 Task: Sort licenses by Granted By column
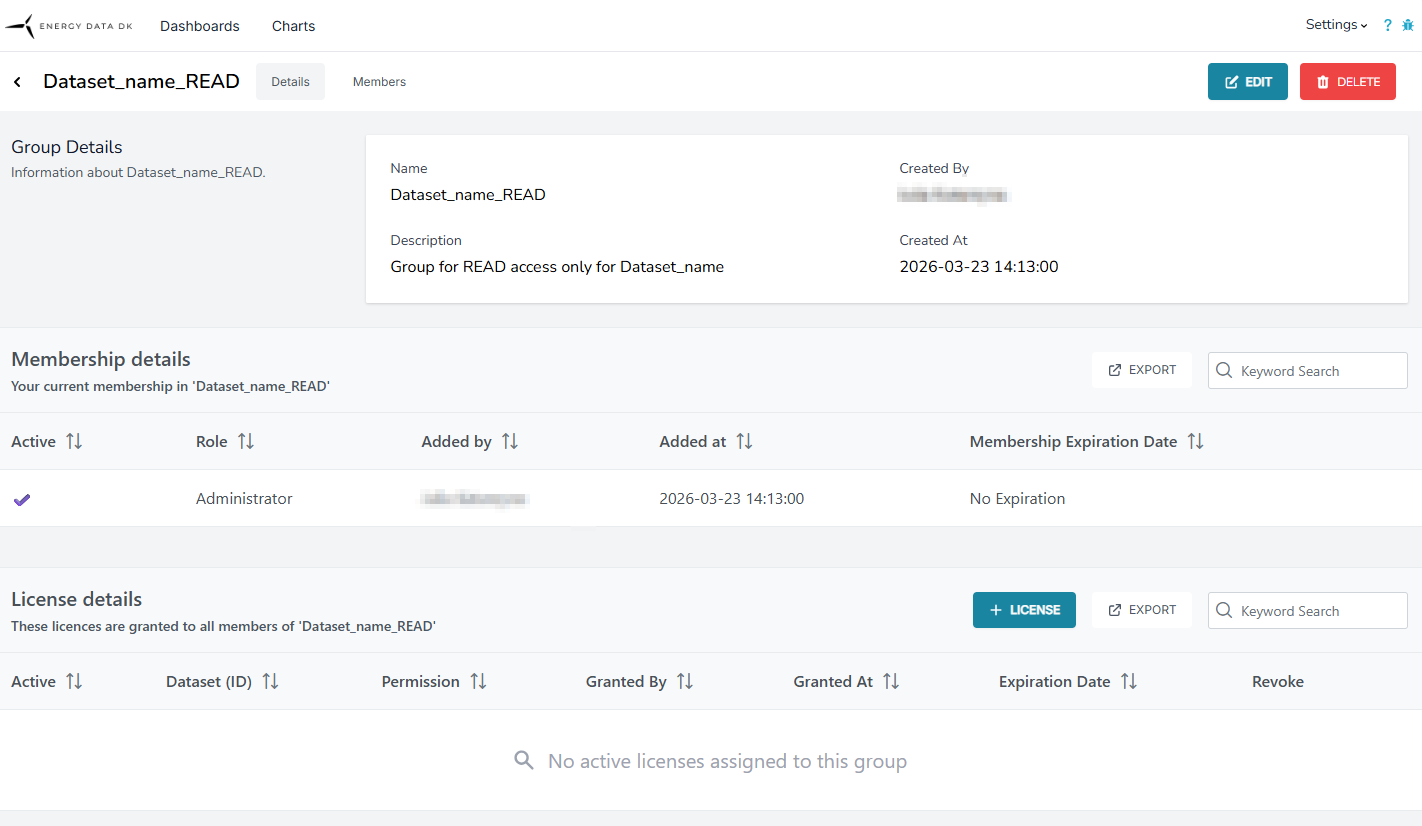pos(685,681)
